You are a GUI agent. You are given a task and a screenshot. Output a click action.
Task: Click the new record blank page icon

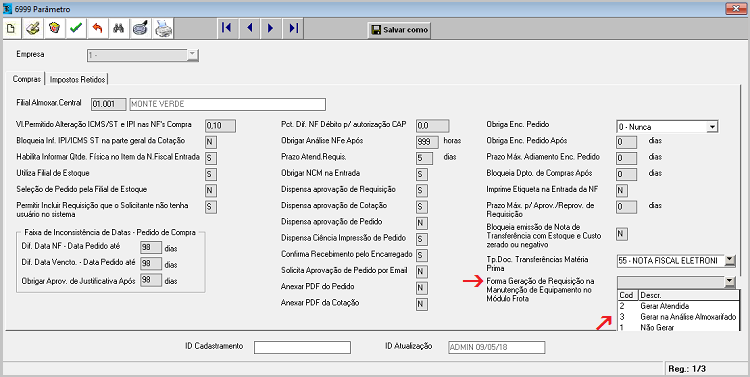click(11, 29)
